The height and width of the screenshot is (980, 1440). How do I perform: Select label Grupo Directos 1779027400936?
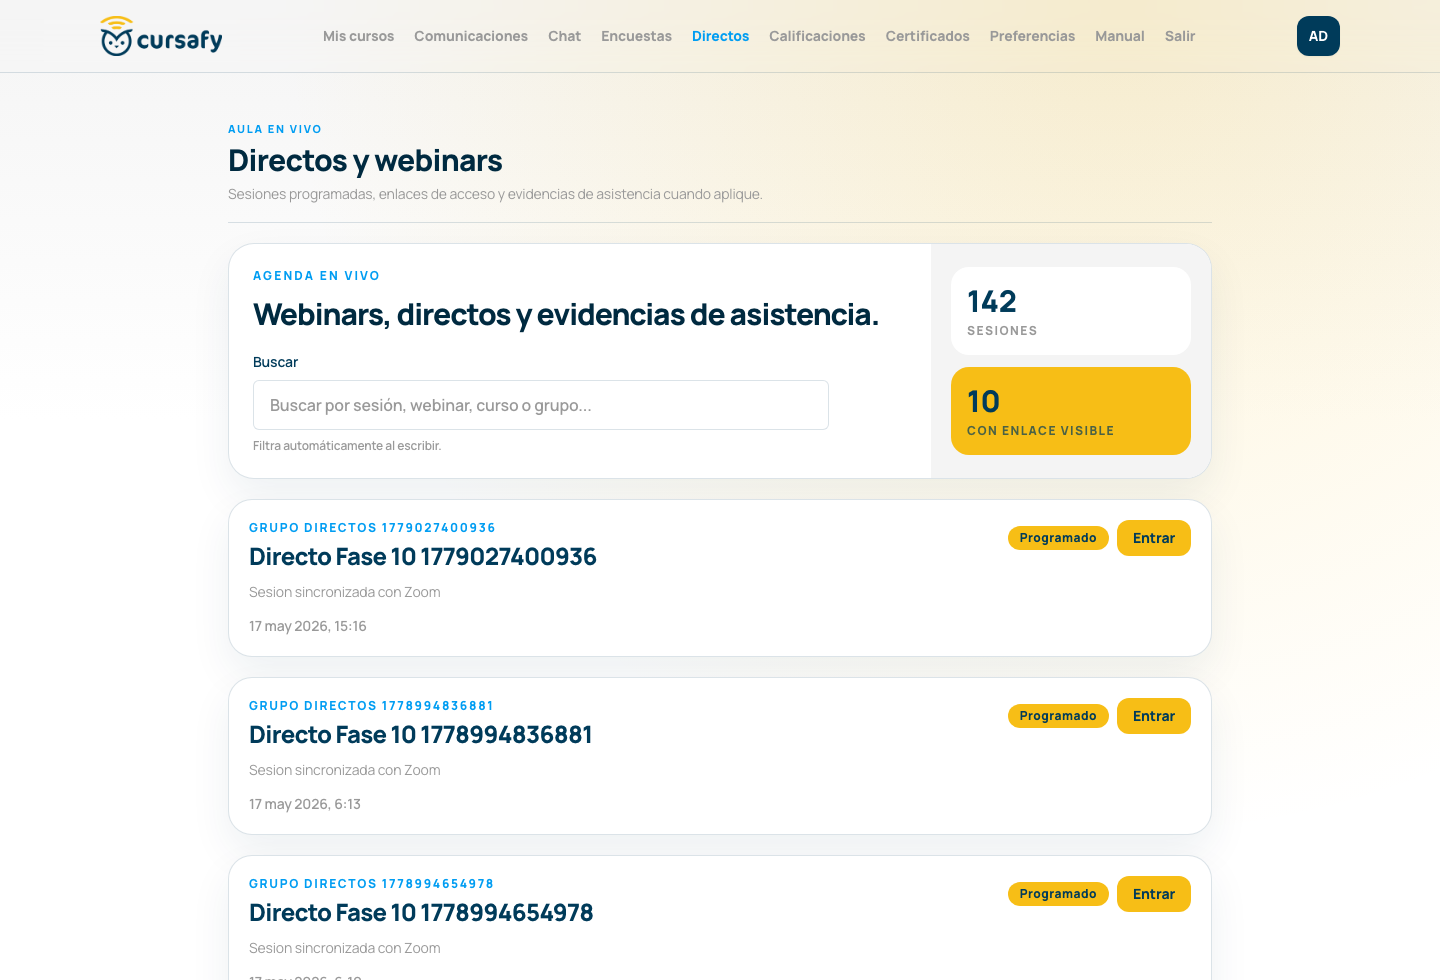(372, 528)
